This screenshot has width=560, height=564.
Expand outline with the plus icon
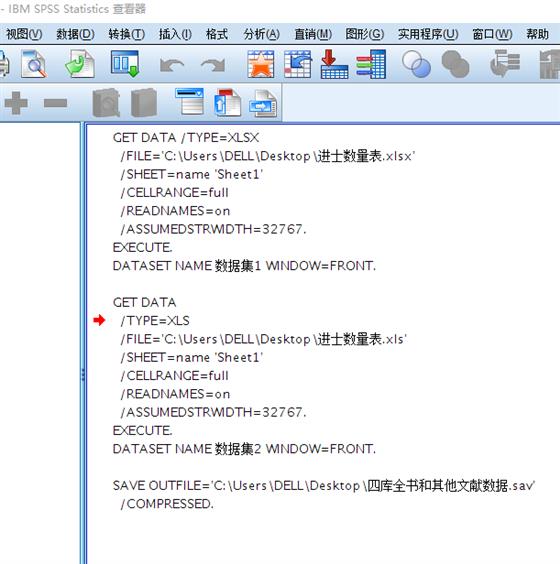(x=16, y=103)
